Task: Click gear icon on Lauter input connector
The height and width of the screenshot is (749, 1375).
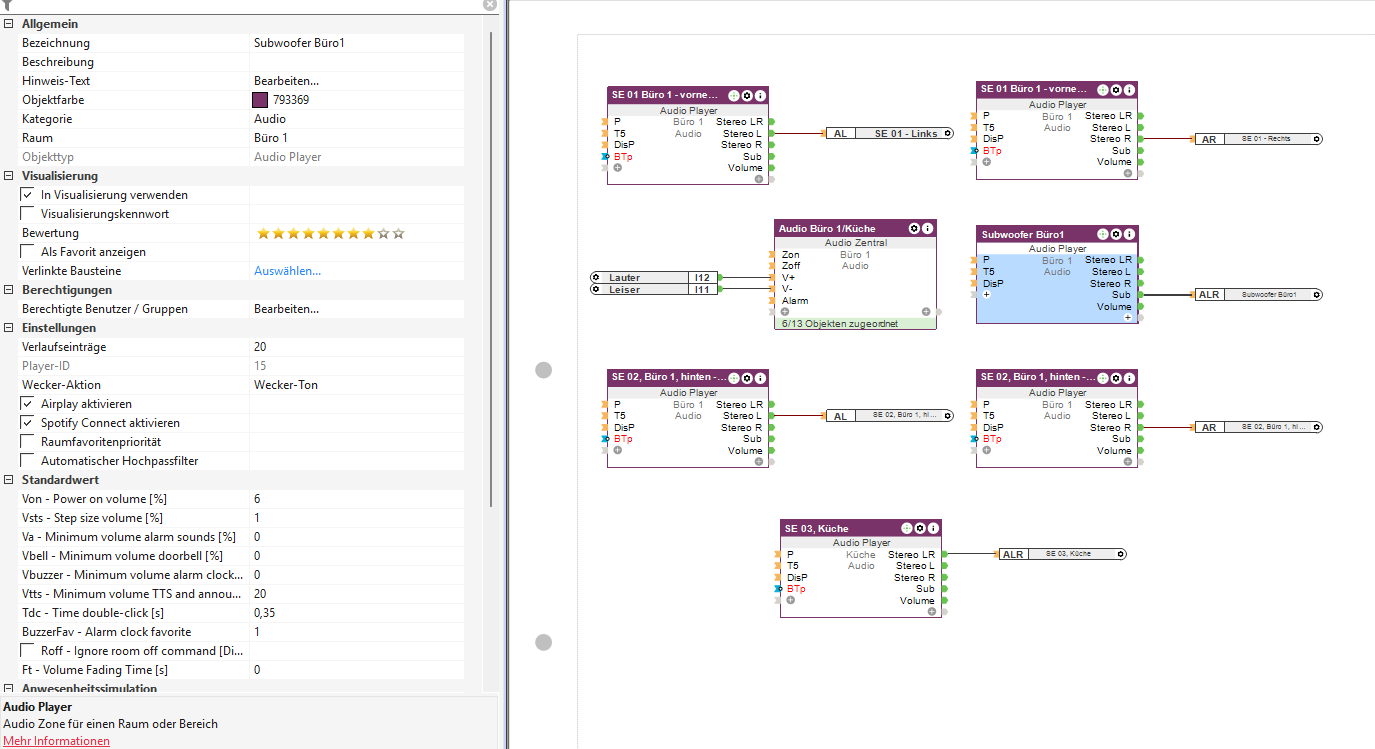Action: coord(595,277)
